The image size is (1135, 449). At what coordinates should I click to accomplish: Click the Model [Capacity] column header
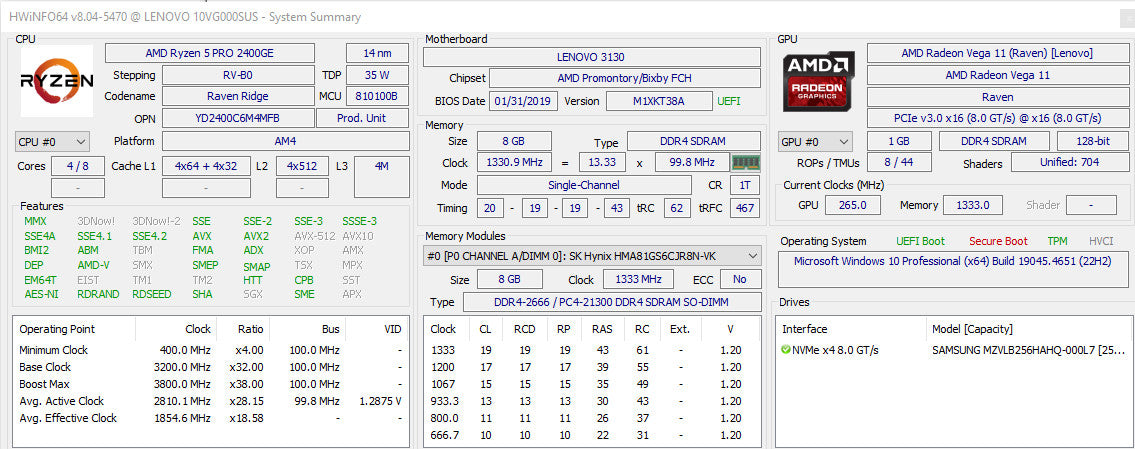[x=972, y=329]
